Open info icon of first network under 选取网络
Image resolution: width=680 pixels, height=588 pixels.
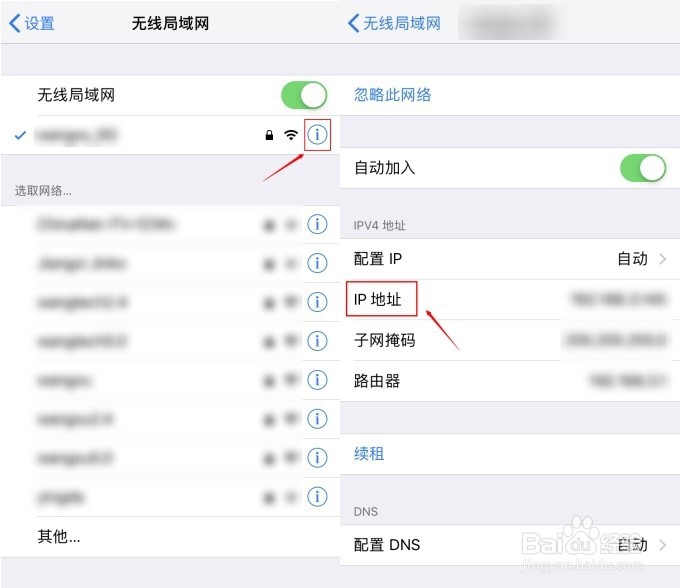(x=318, y=224)
